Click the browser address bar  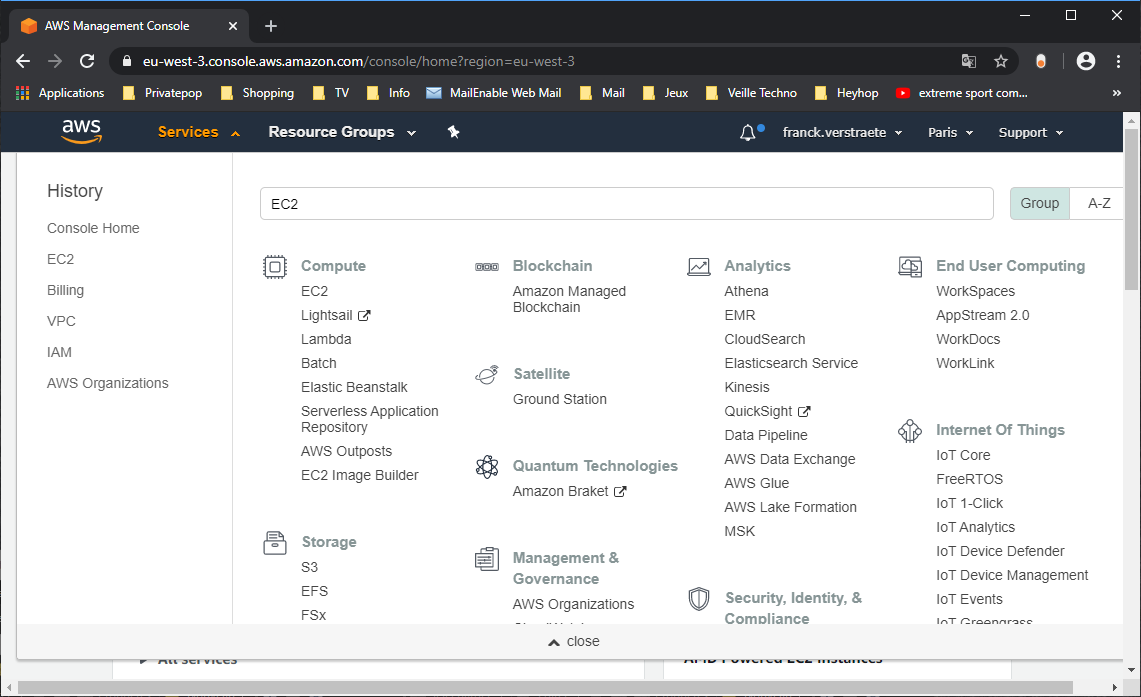click(538, 61)
